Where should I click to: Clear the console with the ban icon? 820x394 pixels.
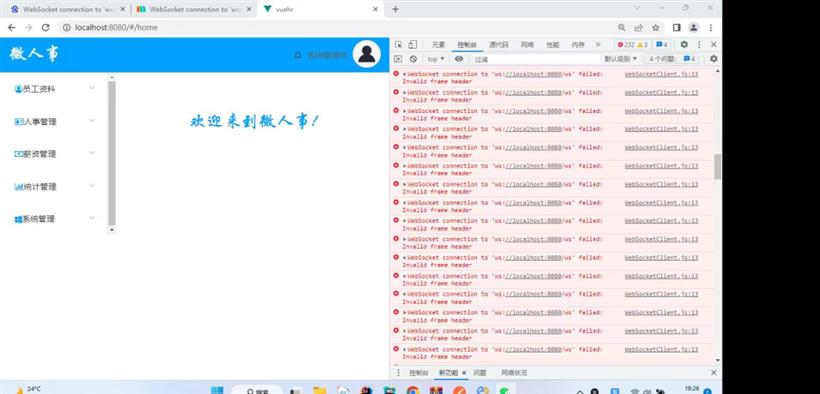click(413, 59)
